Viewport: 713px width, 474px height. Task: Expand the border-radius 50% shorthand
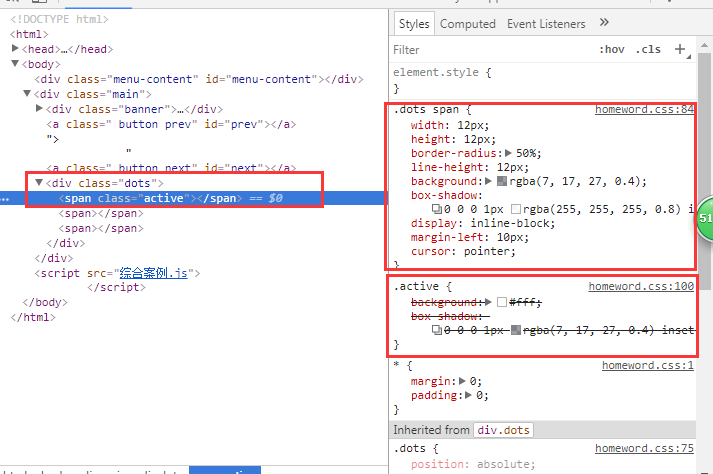pos(508,153)
